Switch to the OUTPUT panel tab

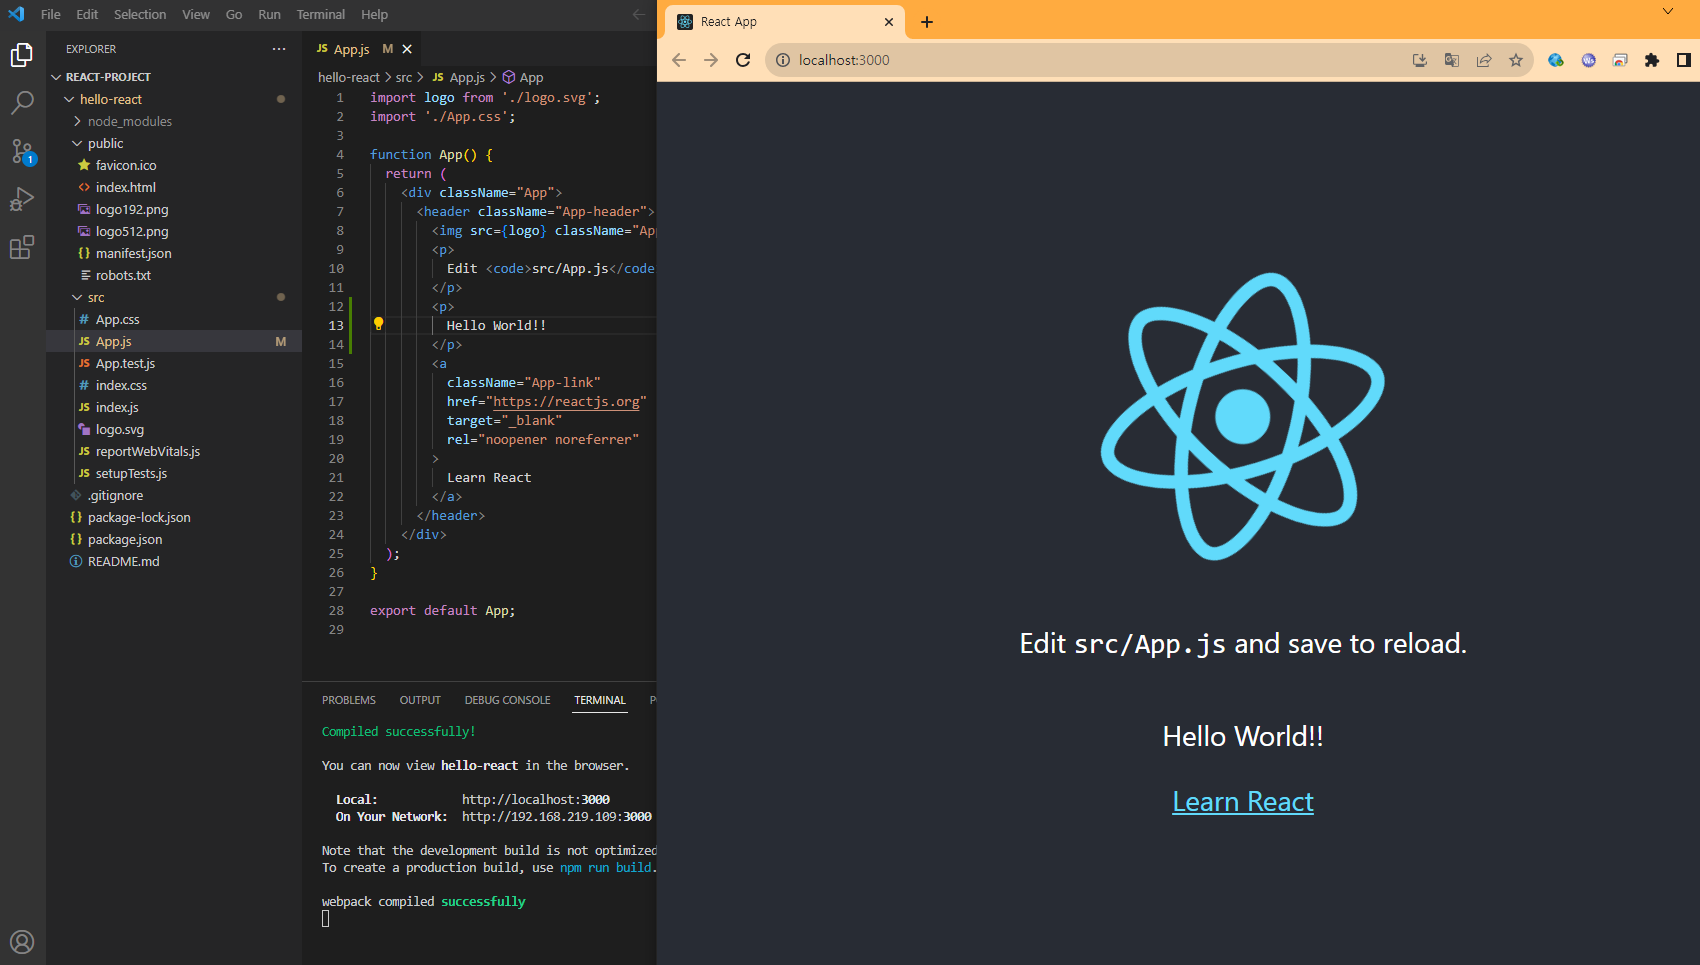(420, 700)
